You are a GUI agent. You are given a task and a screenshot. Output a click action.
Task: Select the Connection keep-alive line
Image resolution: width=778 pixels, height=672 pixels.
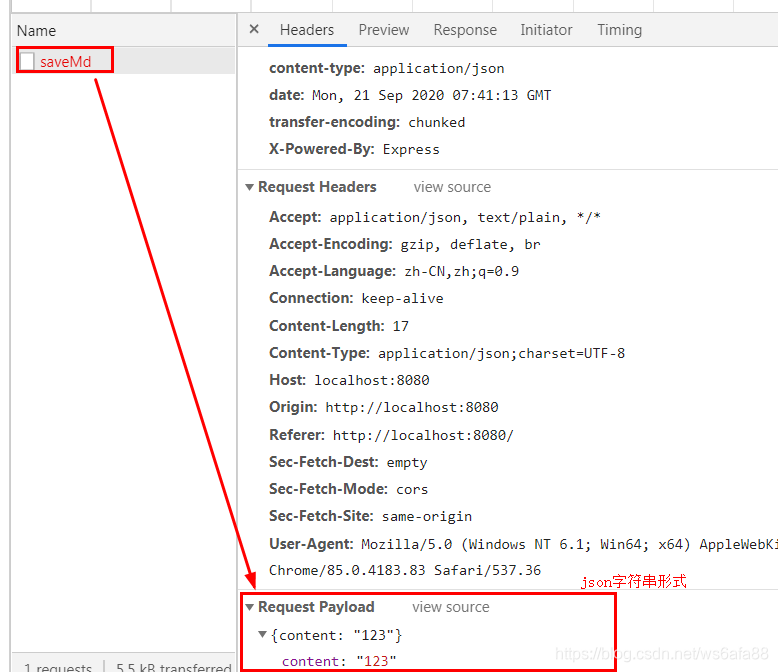[x=356, y=298]
